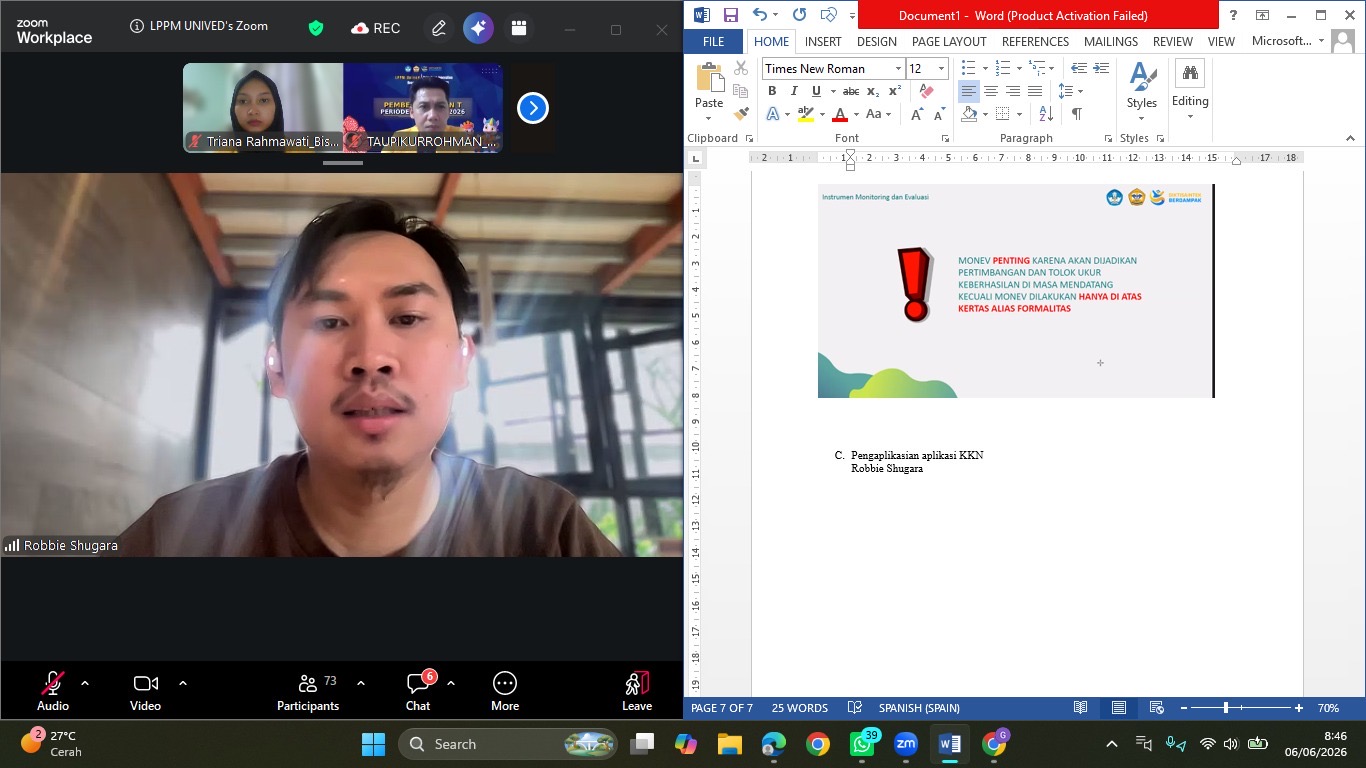Open the Font dialog launcher

tap(945, 139)
